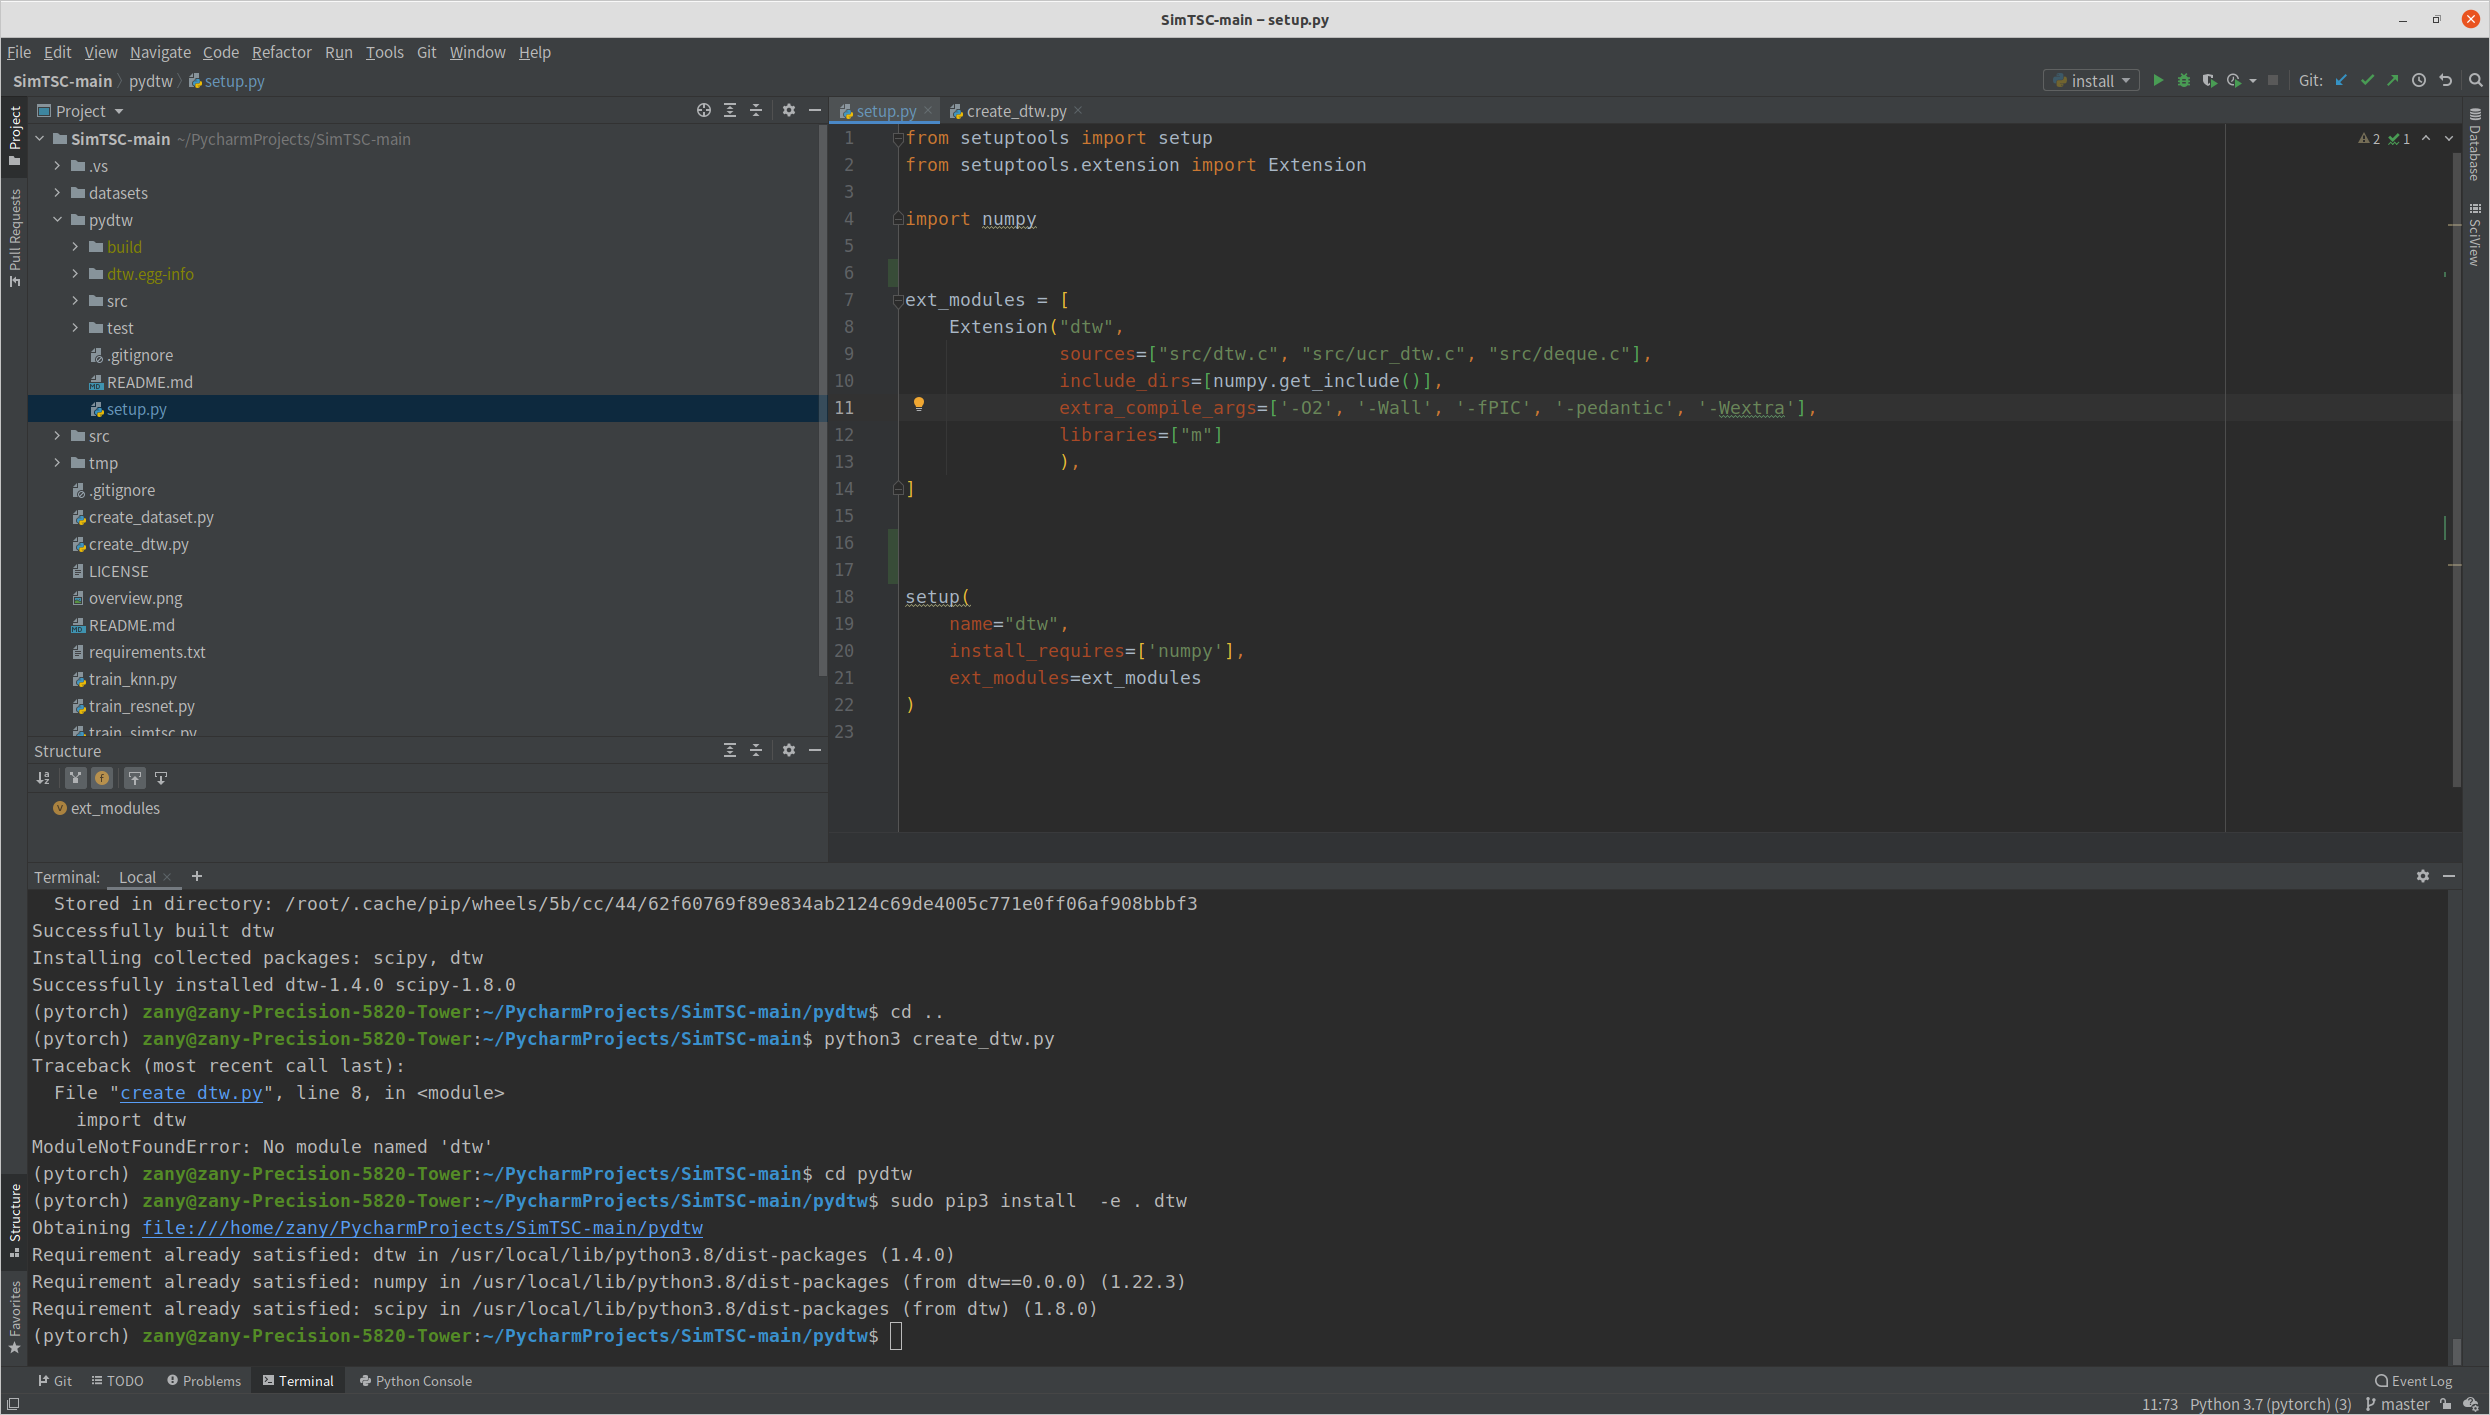Image resolution: width=2490 pixels, height=1415 pixels.
Task: Toggle Sort Alphabetically in Structure panel
Action: [43, 778]
